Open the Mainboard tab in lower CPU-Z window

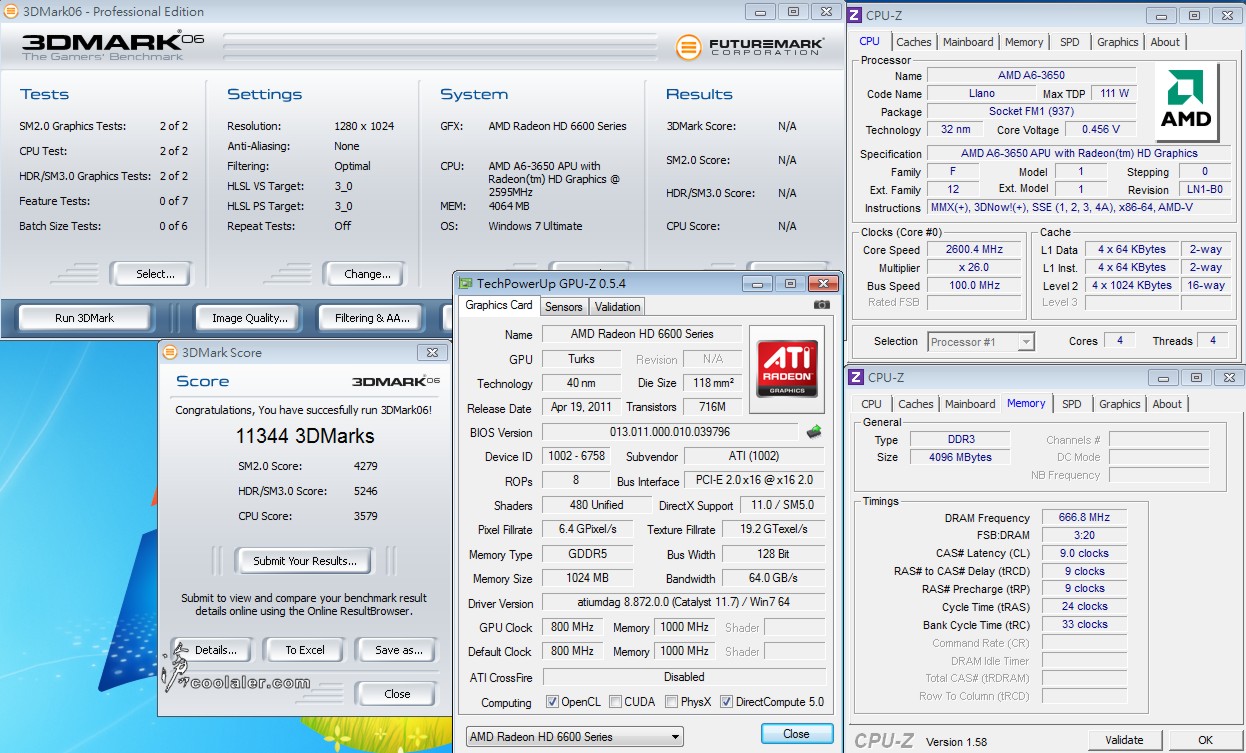[970, 404]
